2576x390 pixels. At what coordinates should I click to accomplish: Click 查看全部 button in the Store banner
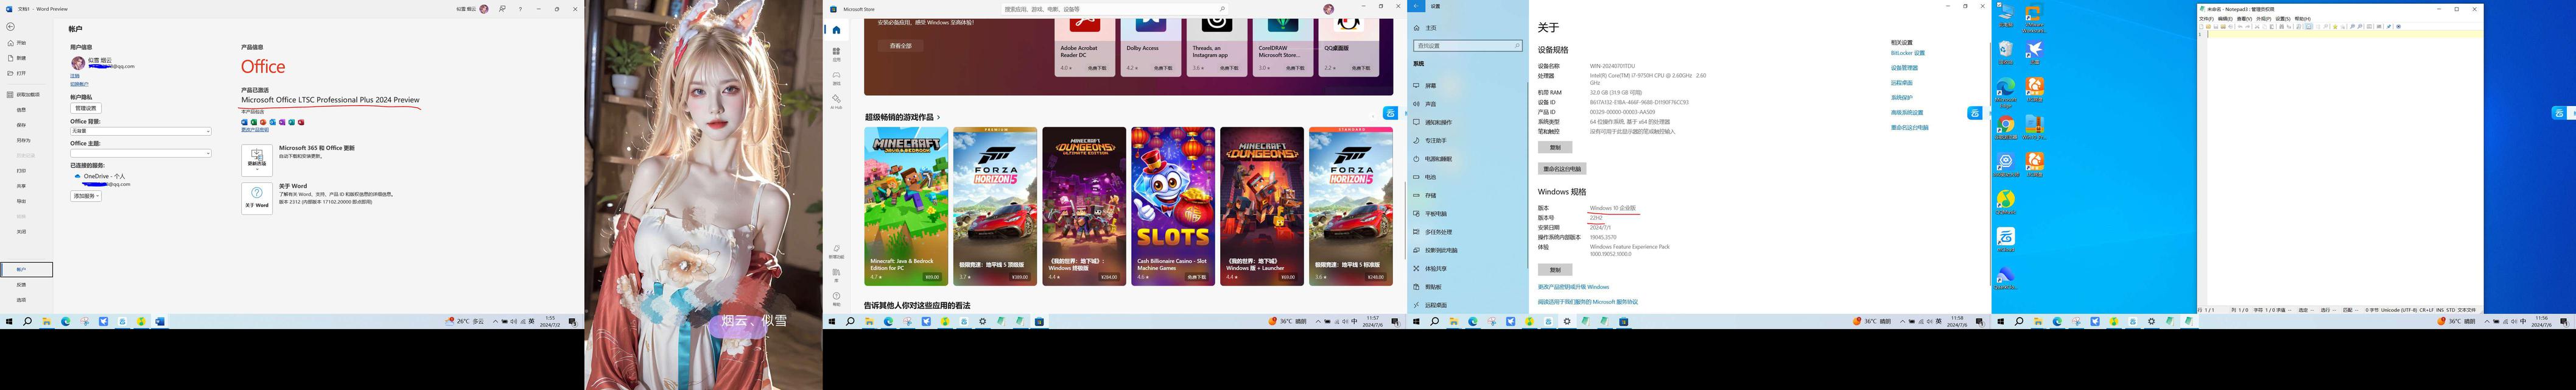click(x=900, y=46)
